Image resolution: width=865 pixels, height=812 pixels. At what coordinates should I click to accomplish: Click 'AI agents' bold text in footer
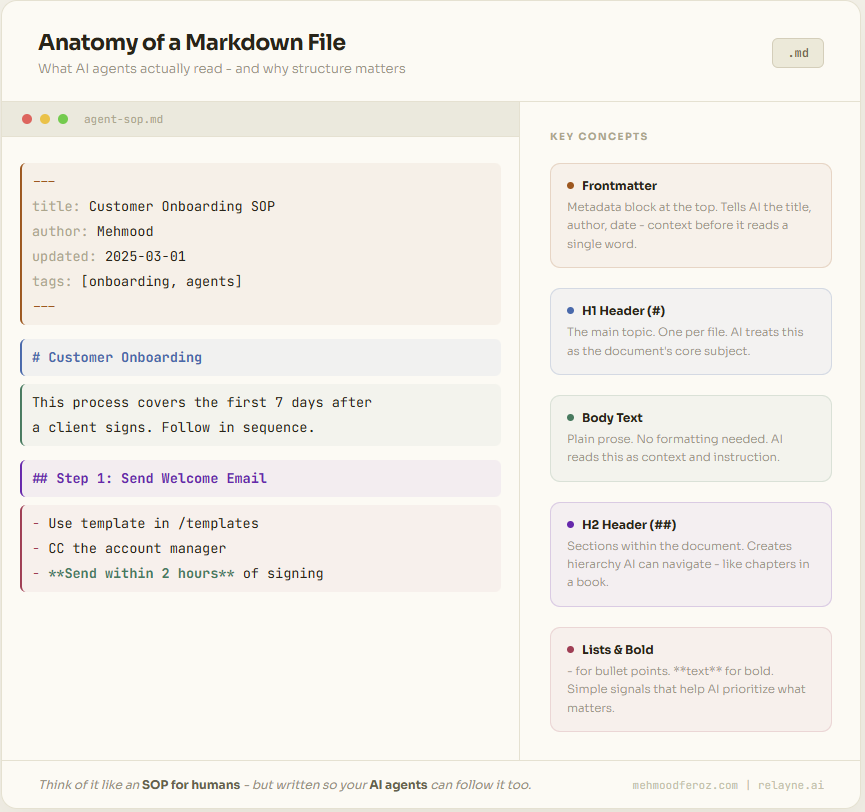pyautogui.click(x=398, y=784)
